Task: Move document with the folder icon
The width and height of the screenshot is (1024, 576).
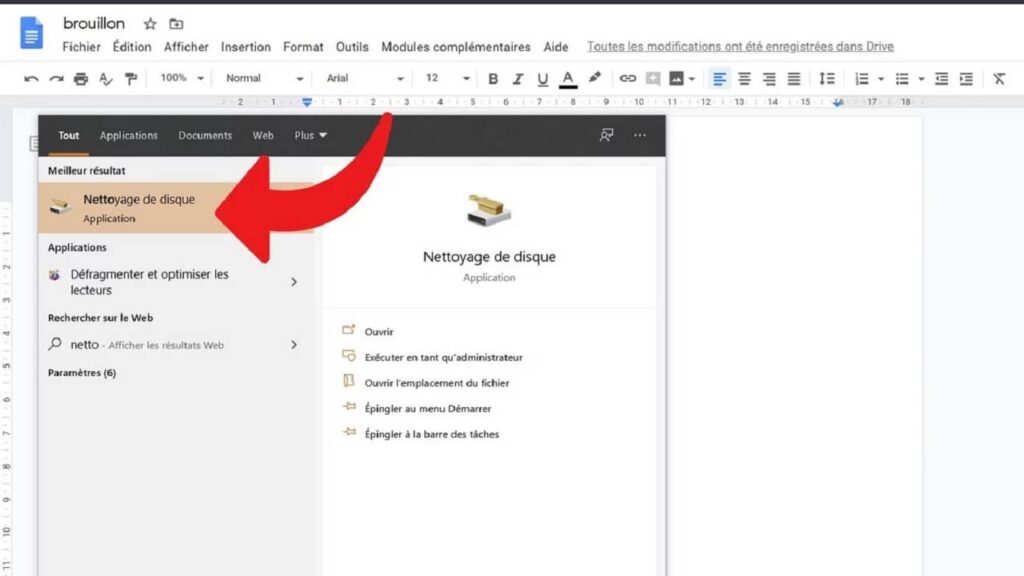Action: [176, 24]
